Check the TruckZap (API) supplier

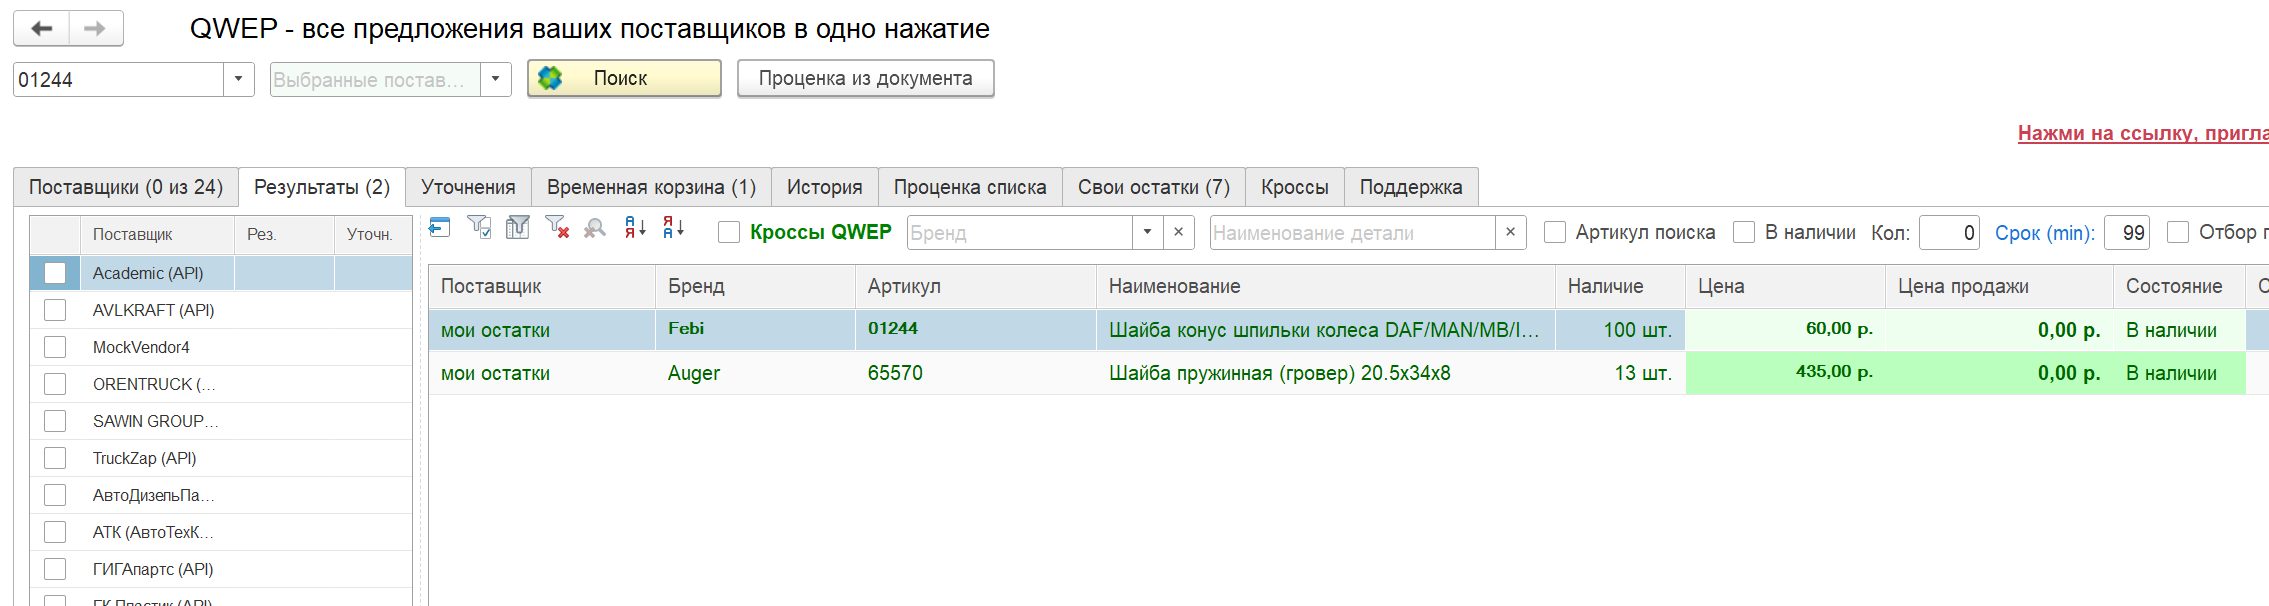click(x=55, y=458)
